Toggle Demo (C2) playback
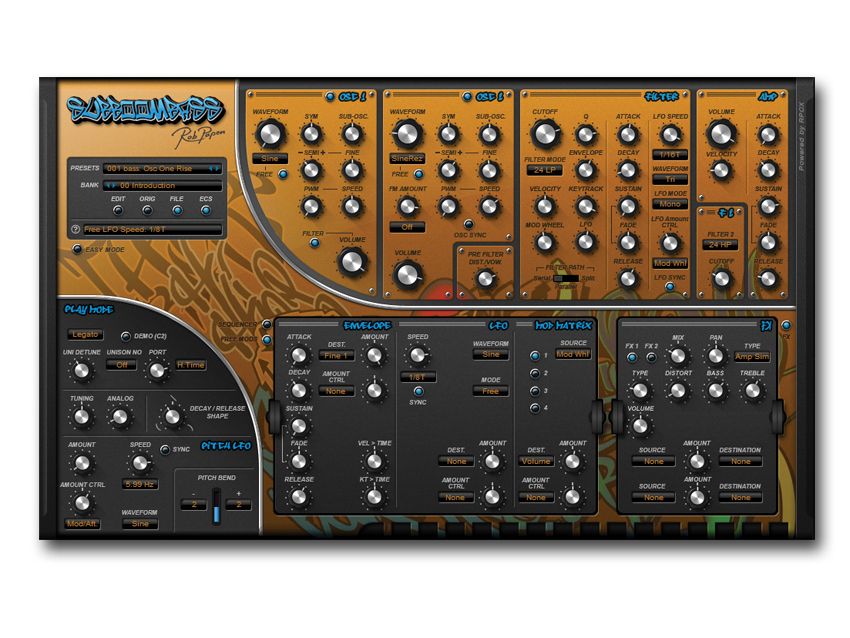 (x=126, y=336)
